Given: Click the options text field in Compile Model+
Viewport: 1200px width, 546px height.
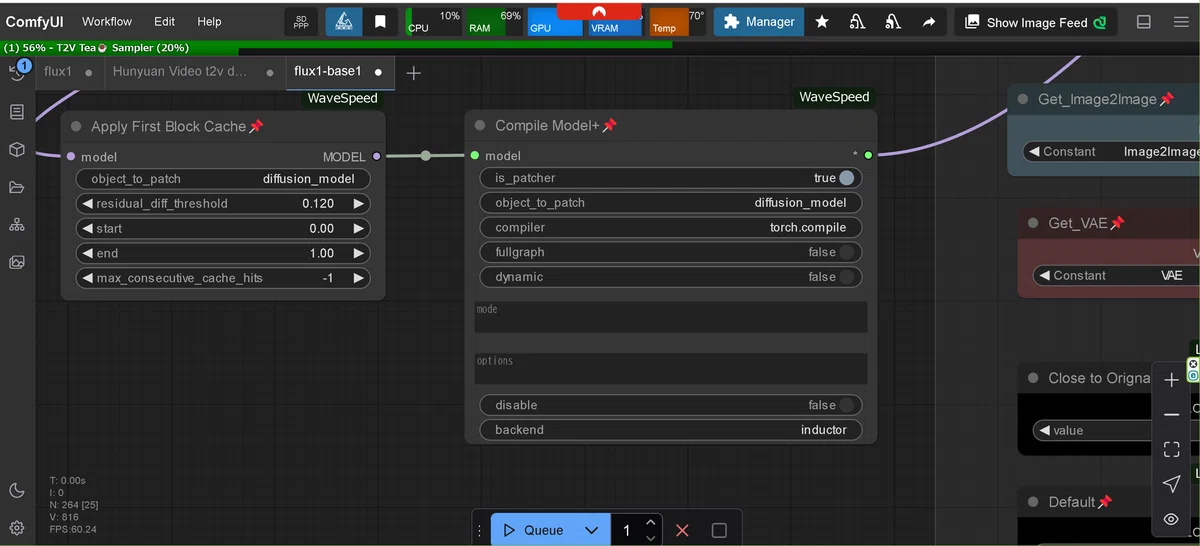Looking at the screenshot, I should [x=671, y=368].
